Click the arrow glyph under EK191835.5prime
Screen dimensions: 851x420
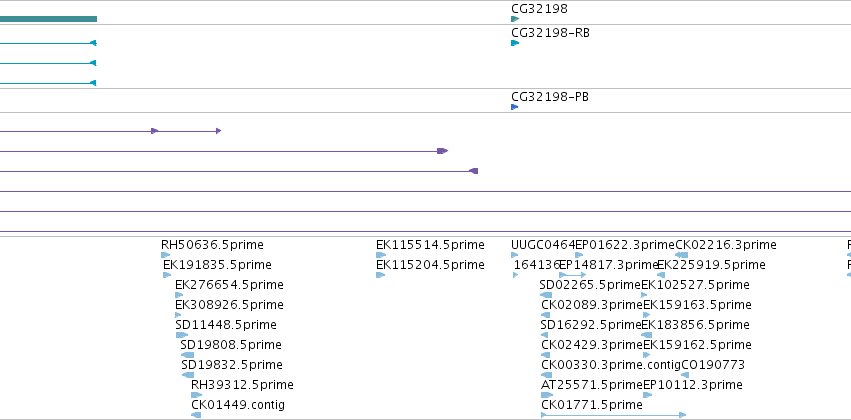coord(167,275)
